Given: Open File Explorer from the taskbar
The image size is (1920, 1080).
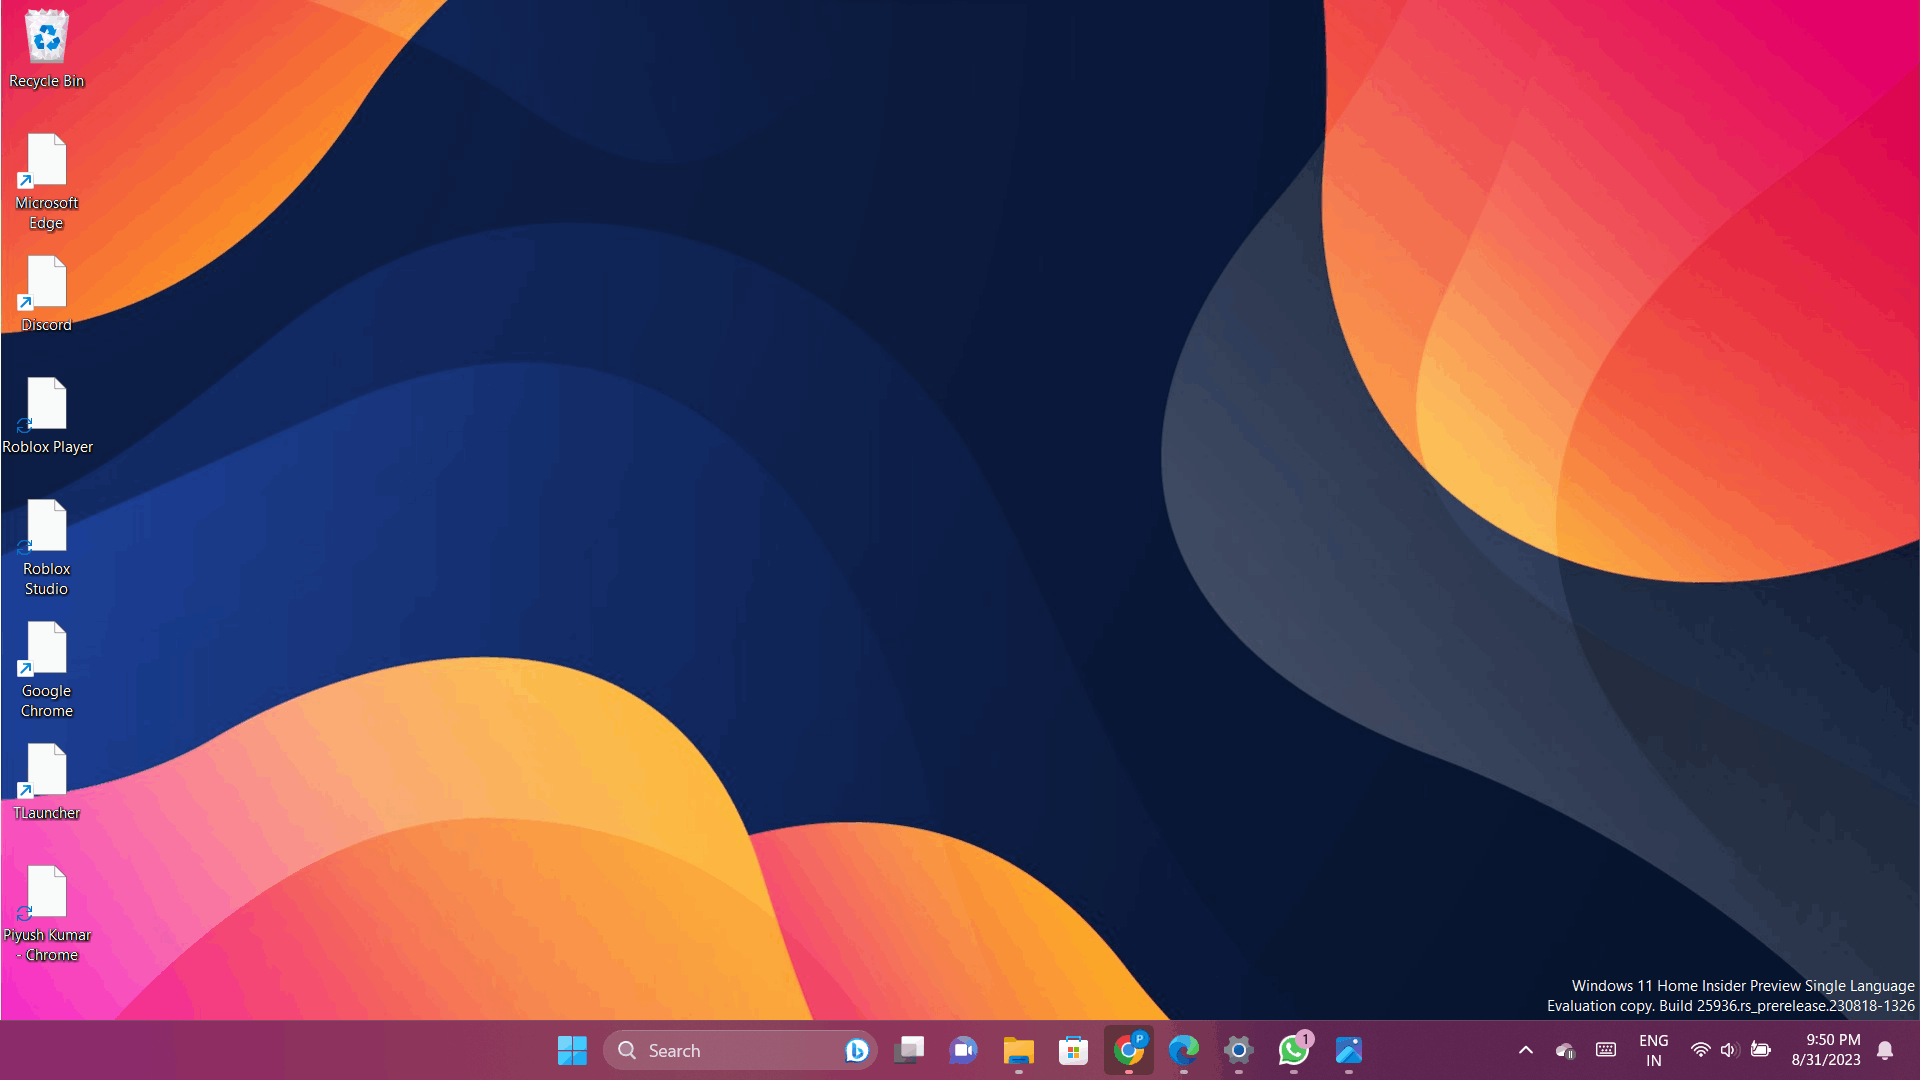Looking at the screenshot, I should coord(1018,1050).
